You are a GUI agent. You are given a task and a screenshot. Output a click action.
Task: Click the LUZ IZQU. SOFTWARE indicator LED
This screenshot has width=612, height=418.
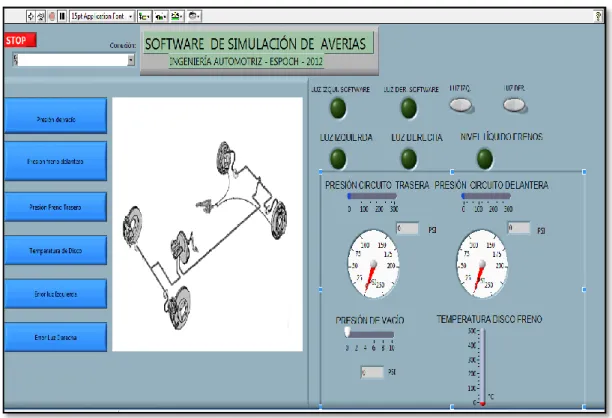pyautogui.click(x=338, y=108)
